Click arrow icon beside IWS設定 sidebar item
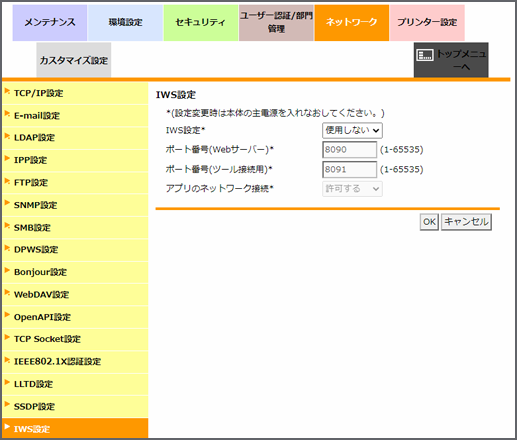 point(7,427)
